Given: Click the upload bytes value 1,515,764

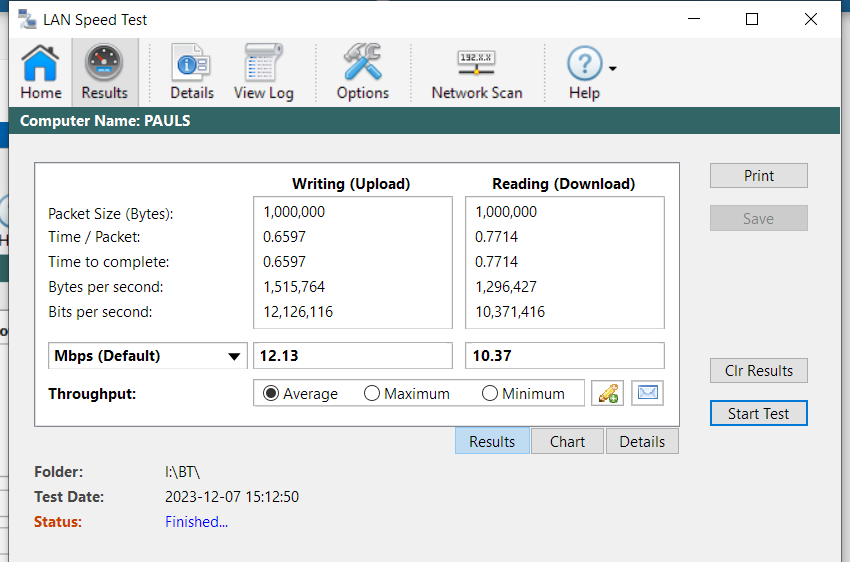Looking at the screenshot, I should tap(294, 287).
